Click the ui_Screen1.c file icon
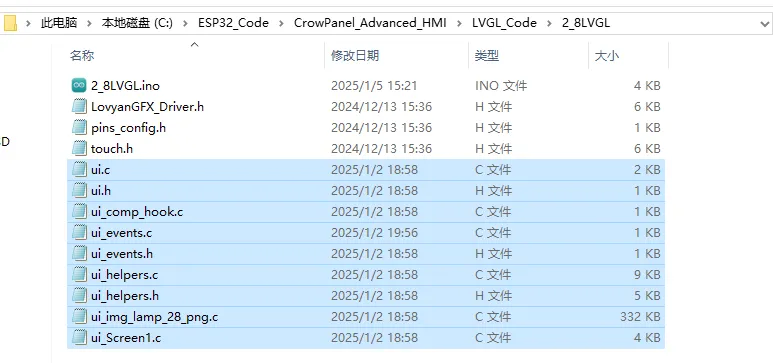This screenshot has height=363, width=773. coord(79,338)
